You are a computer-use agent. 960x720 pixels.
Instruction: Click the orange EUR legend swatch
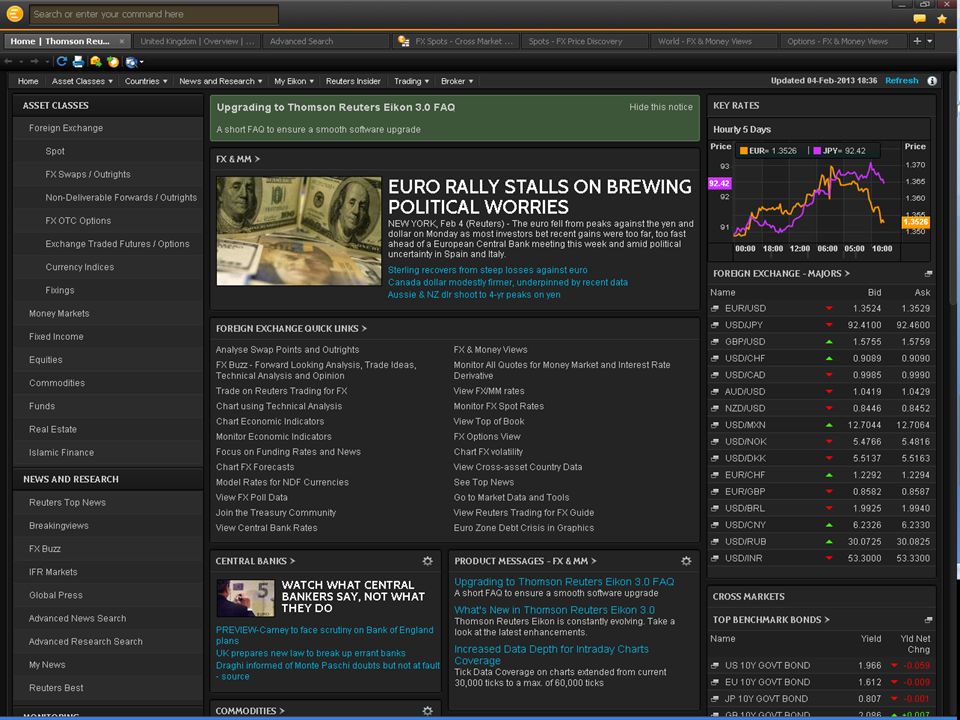tap(743, 151)
